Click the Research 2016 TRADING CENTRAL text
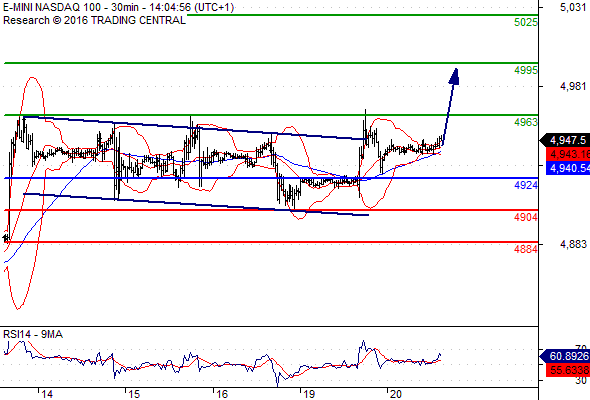Image resolution: width=590 pixels, height=400 pixels. coord(94,20)
